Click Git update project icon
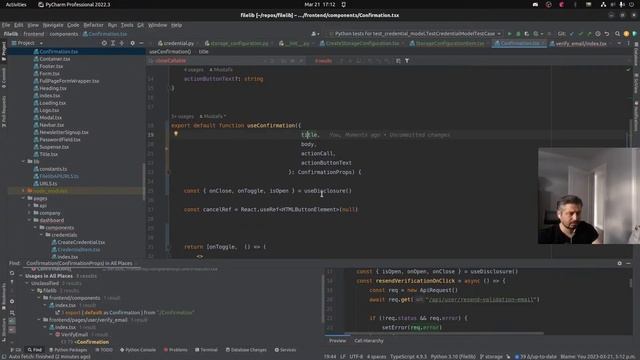 coord(571,34)
